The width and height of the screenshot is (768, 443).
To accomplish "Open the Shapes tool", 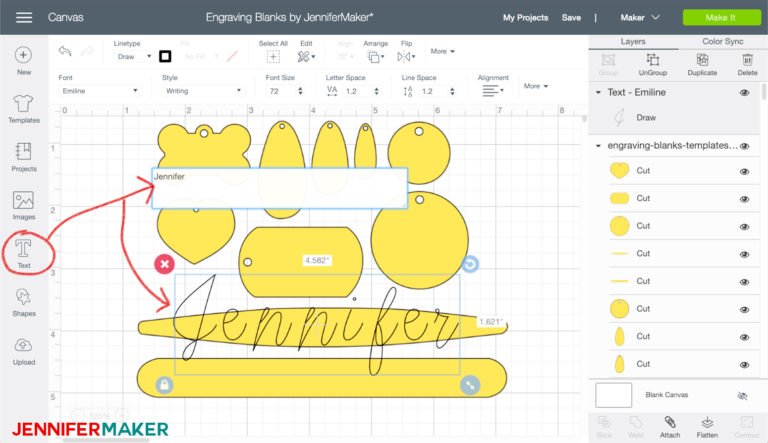I will (24, 302).
